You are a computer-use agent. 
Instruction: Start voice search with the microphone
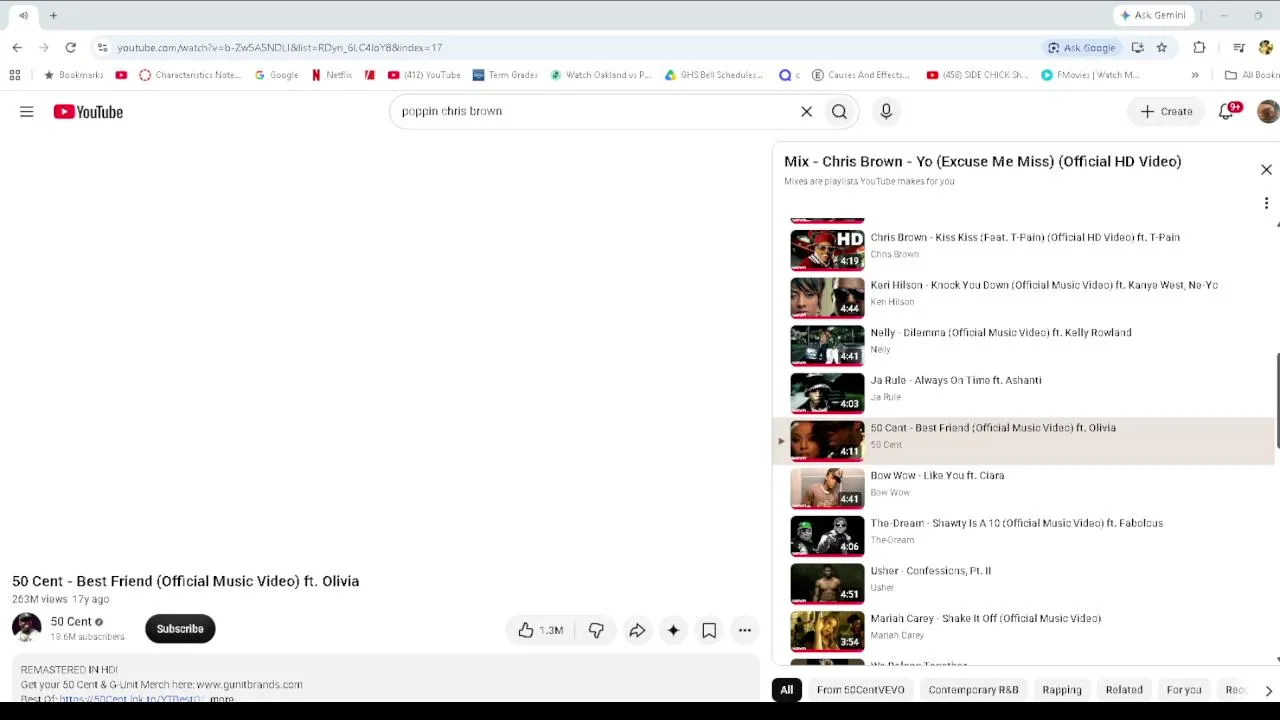tap(886, 112)
